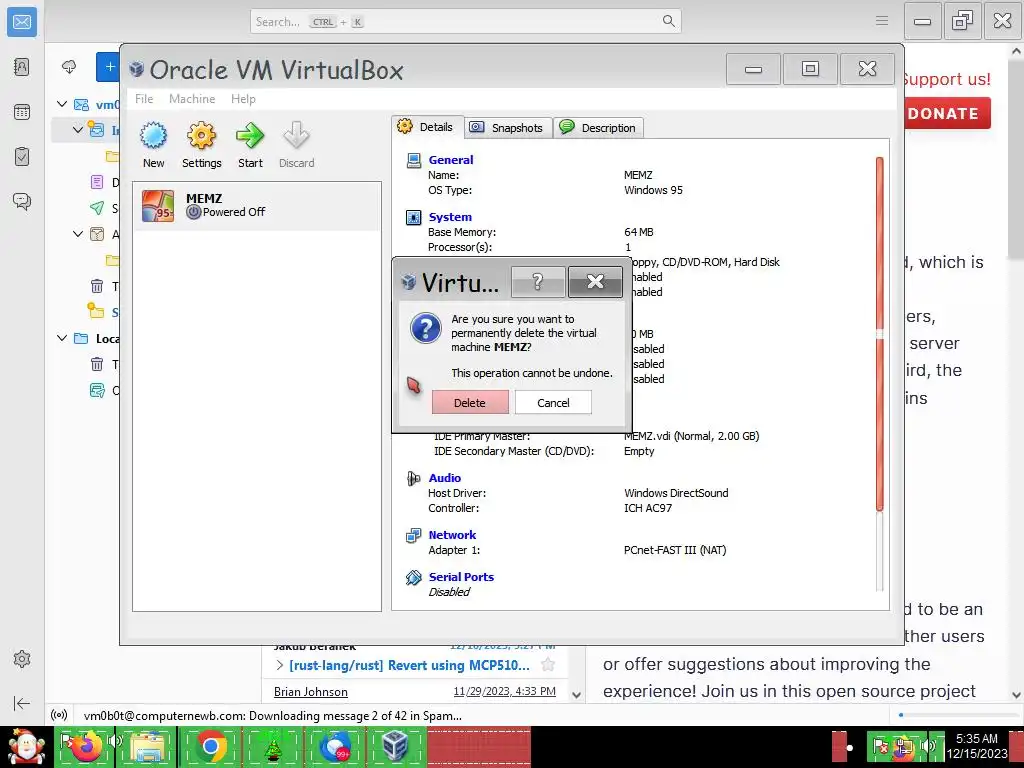Click the Christmas tree taskbar icon
Image resolution: width=1024 pixels, height=768 pixels.
pos(272,747)
